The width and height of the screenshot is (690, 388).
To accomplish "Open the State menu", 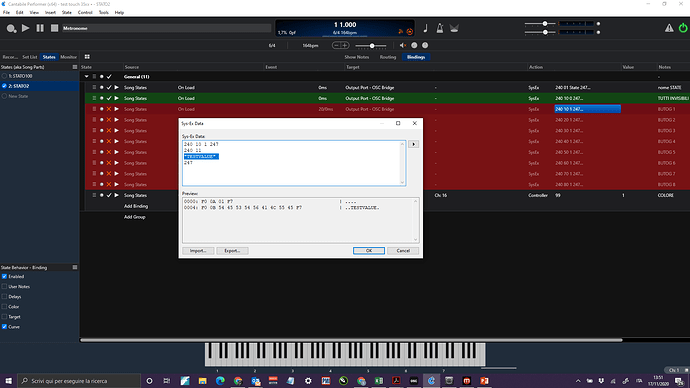I will (x=66, y=13).
